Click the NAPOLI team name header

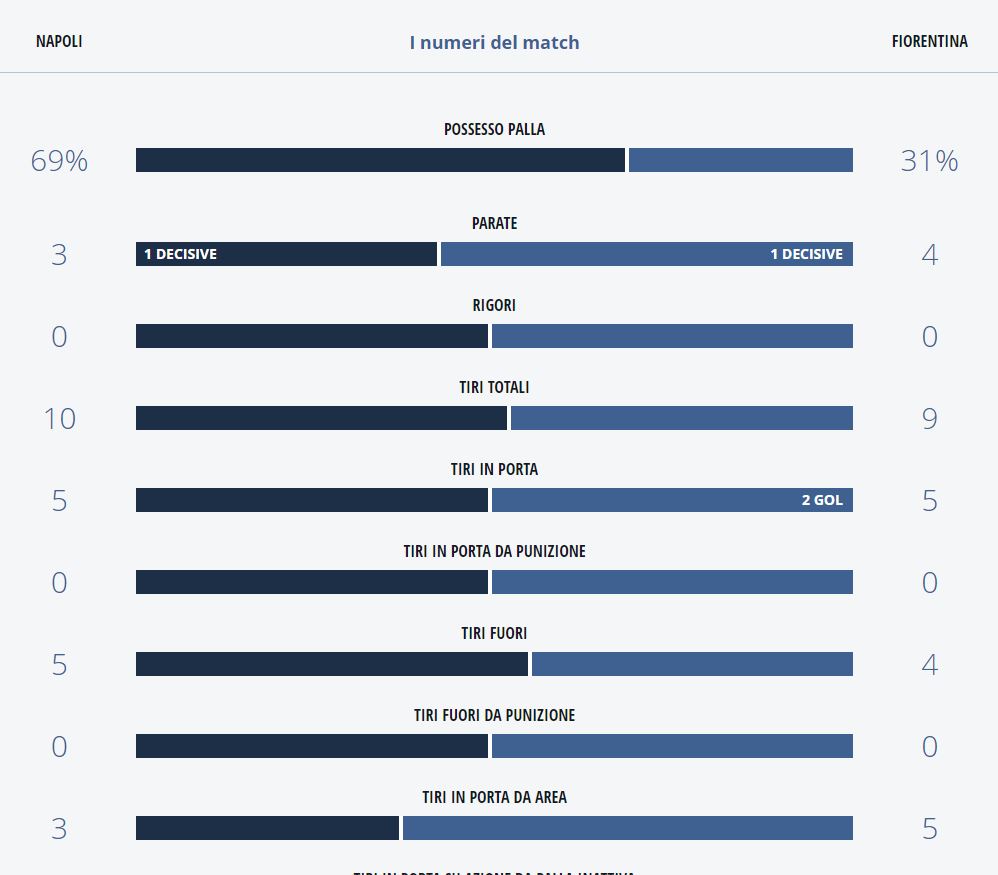pos(59,42)
